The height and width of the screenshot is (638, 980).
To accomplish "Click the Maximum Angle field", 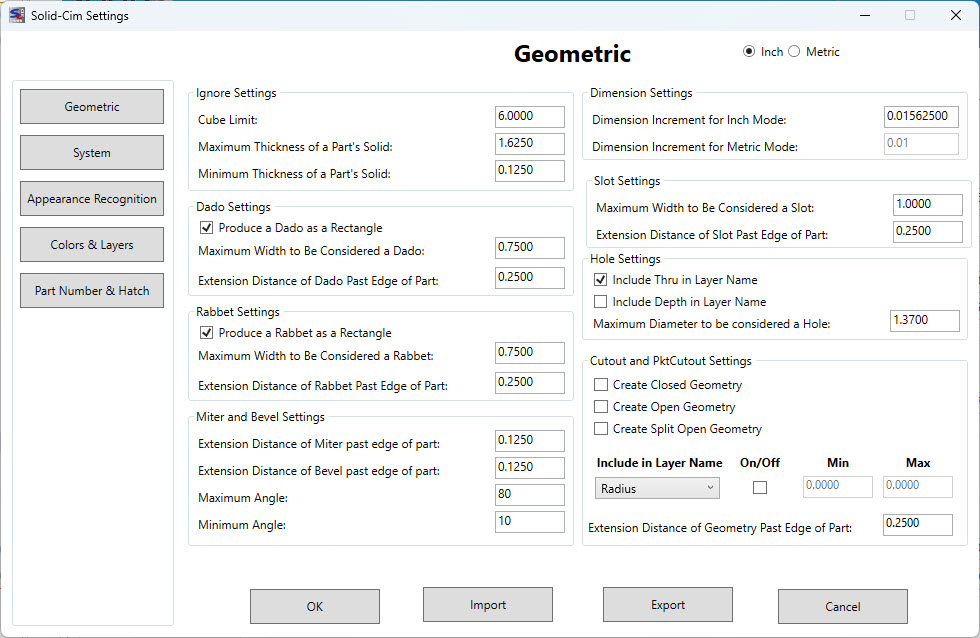I will click(529, 495).
